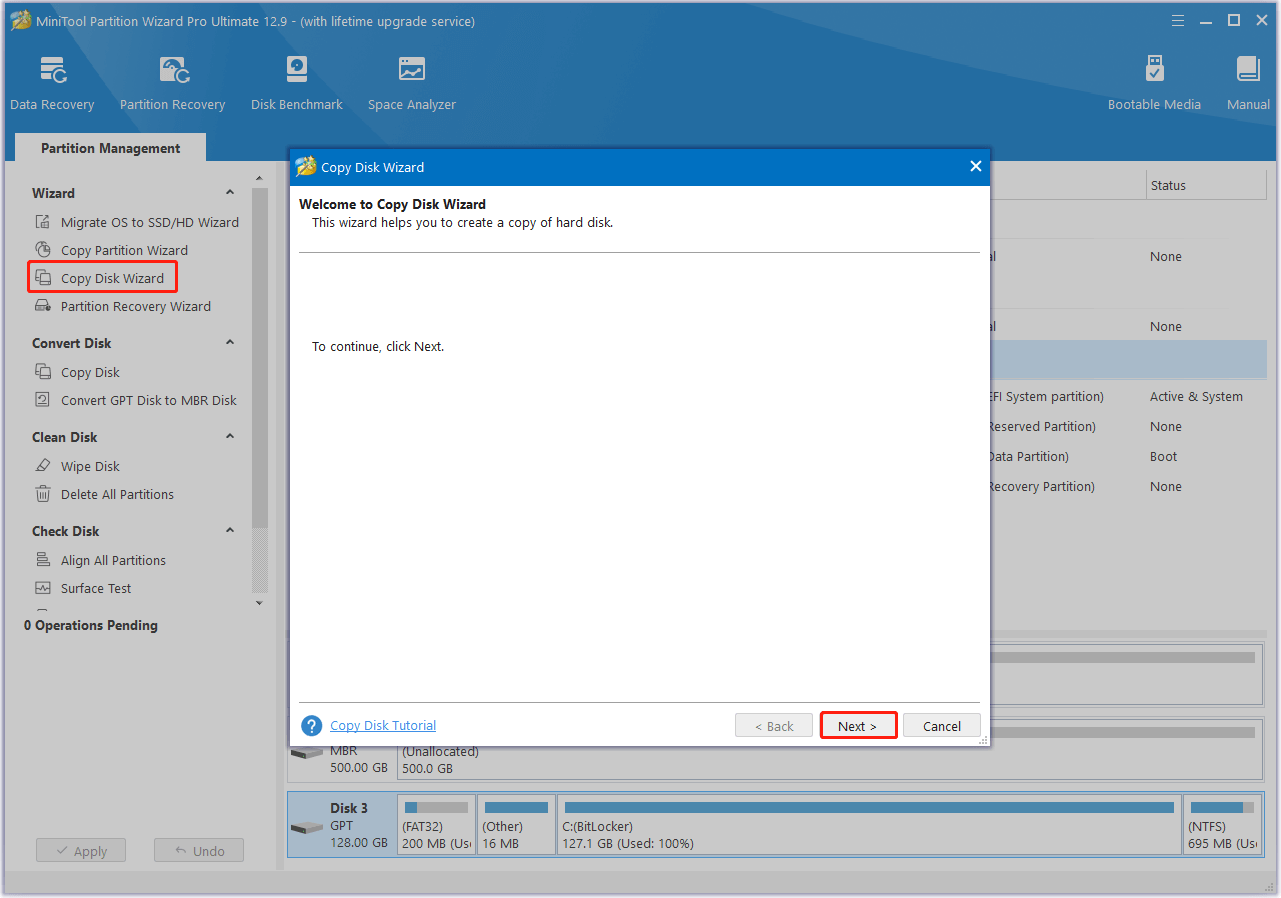Click 0 Operations Pending text
1281x898 pixels.
(91, 625)
